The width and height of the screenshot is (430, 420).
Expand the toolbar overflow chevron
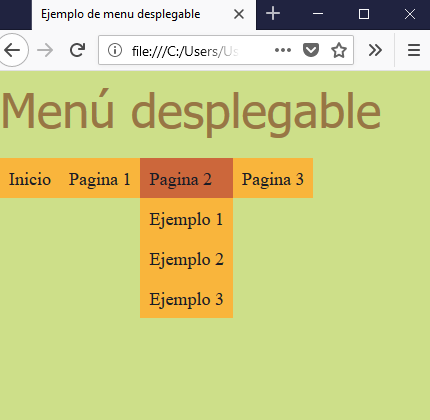point(375,50)
